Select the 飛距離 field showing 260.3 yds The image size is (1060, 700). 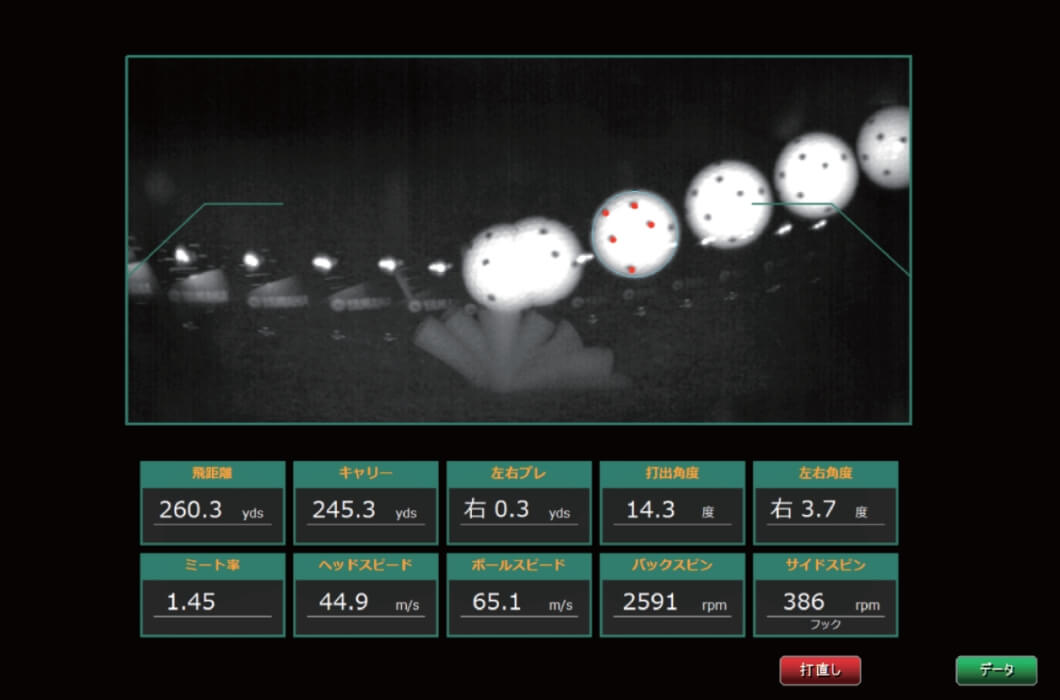pyautogui.click(x=212, y=511)
